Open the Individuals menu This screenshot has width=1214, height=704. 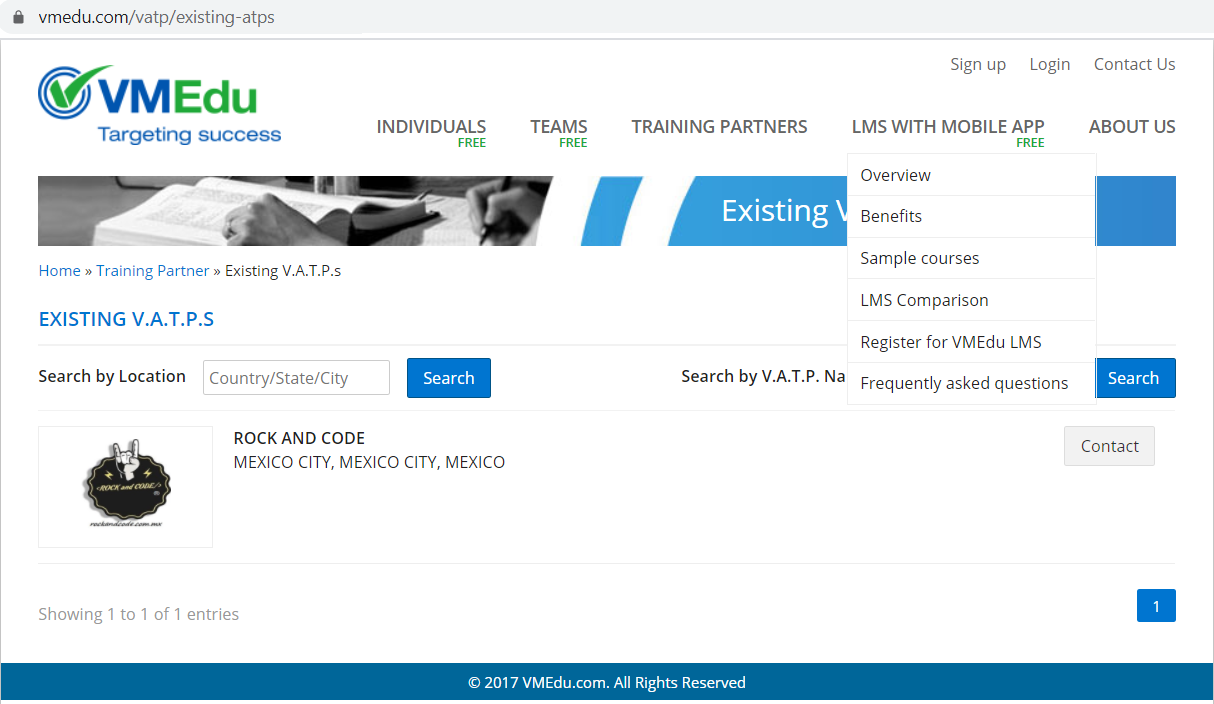[x=431, y=127]
